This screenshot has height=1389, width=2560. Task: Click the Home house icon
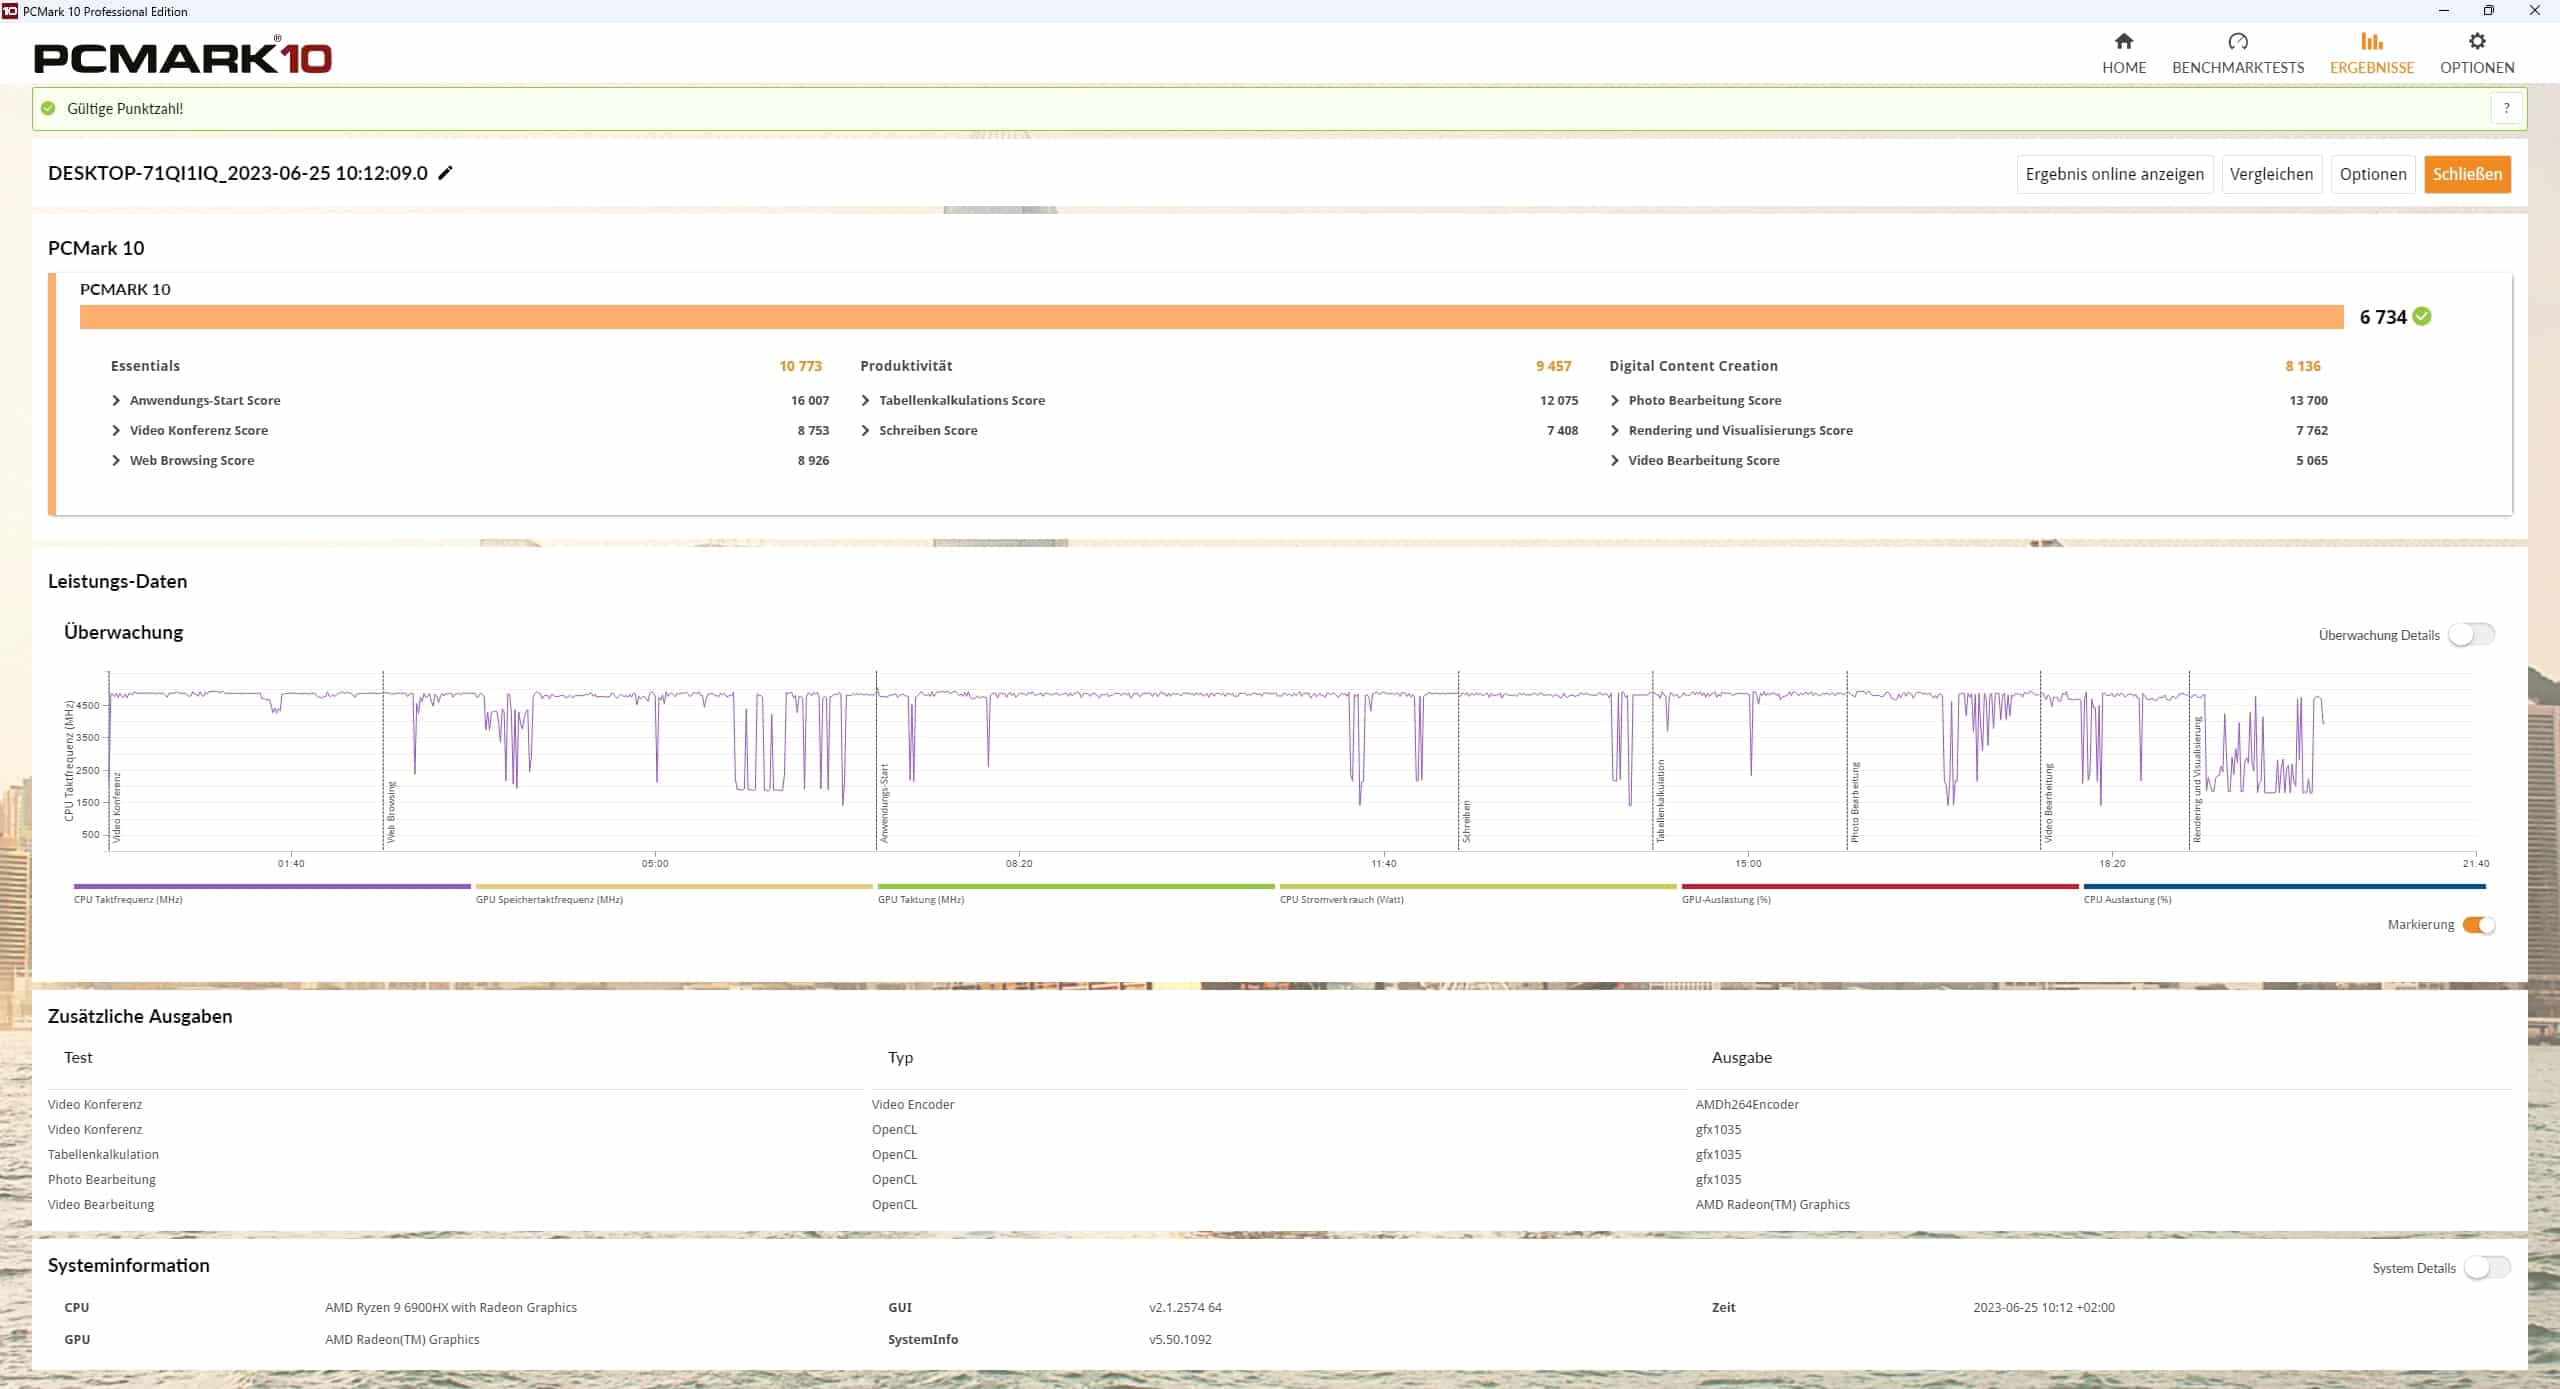[2123, 41]
